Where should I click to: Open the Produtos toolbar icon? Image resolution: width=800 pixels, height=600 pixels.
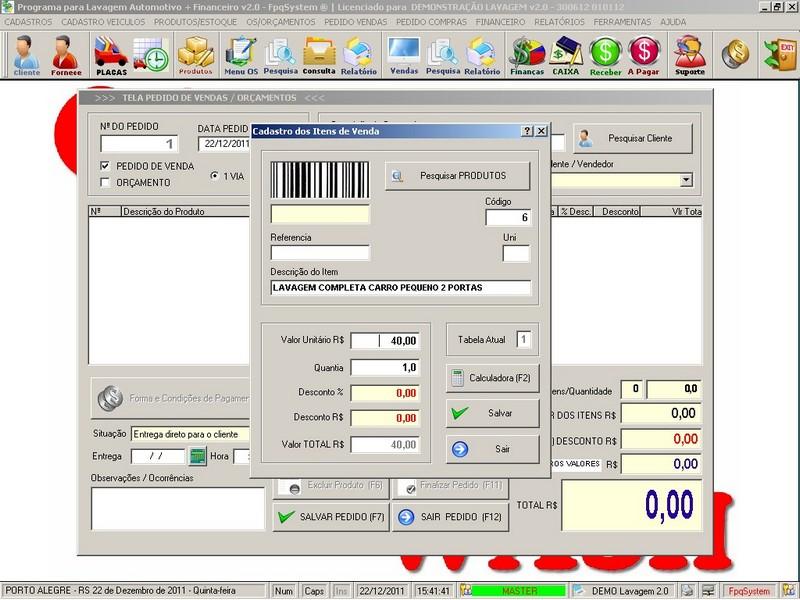click(x=195, y=55)
